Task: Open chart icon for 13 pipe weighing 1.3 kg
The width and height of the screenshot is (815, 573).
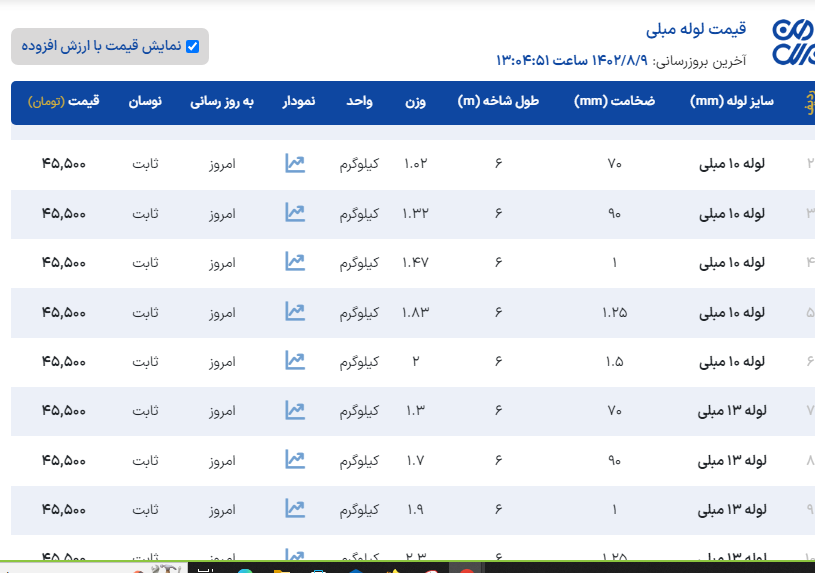Action: click(x=294, y=409)
